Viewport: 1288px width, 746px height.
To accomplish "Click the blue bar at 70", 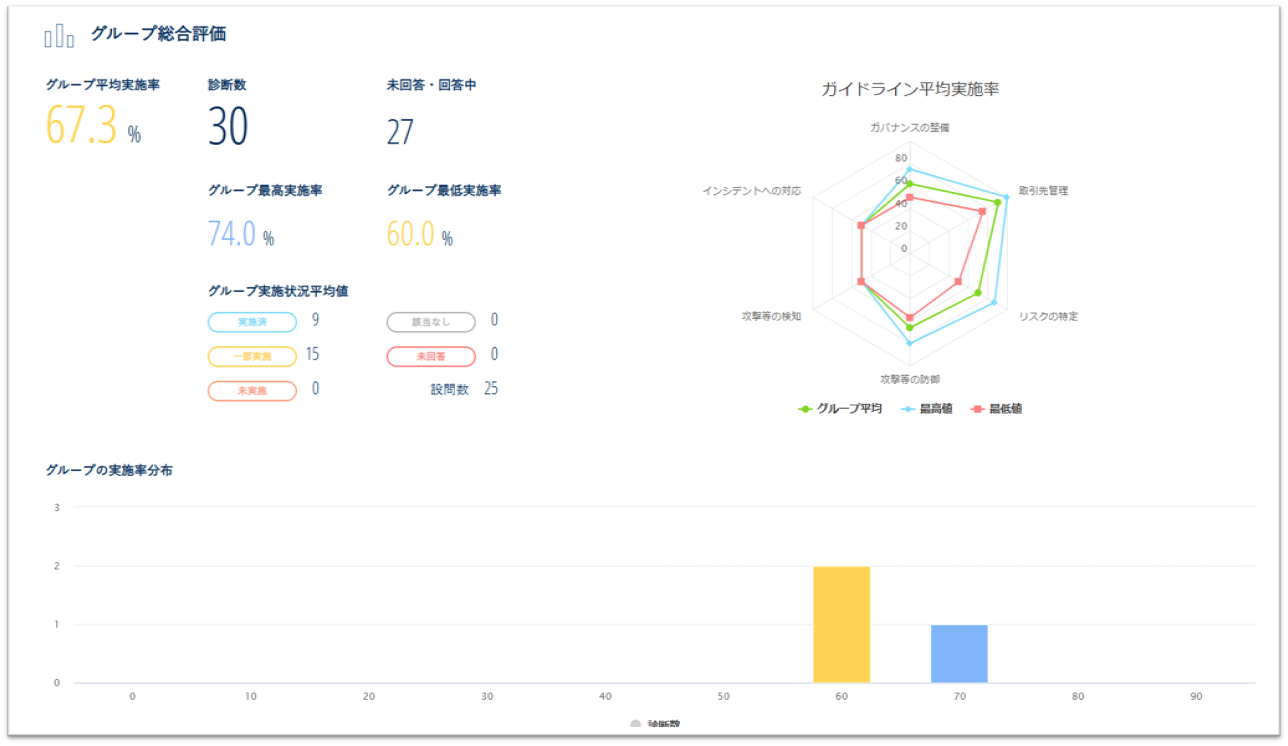I will 959,653.
